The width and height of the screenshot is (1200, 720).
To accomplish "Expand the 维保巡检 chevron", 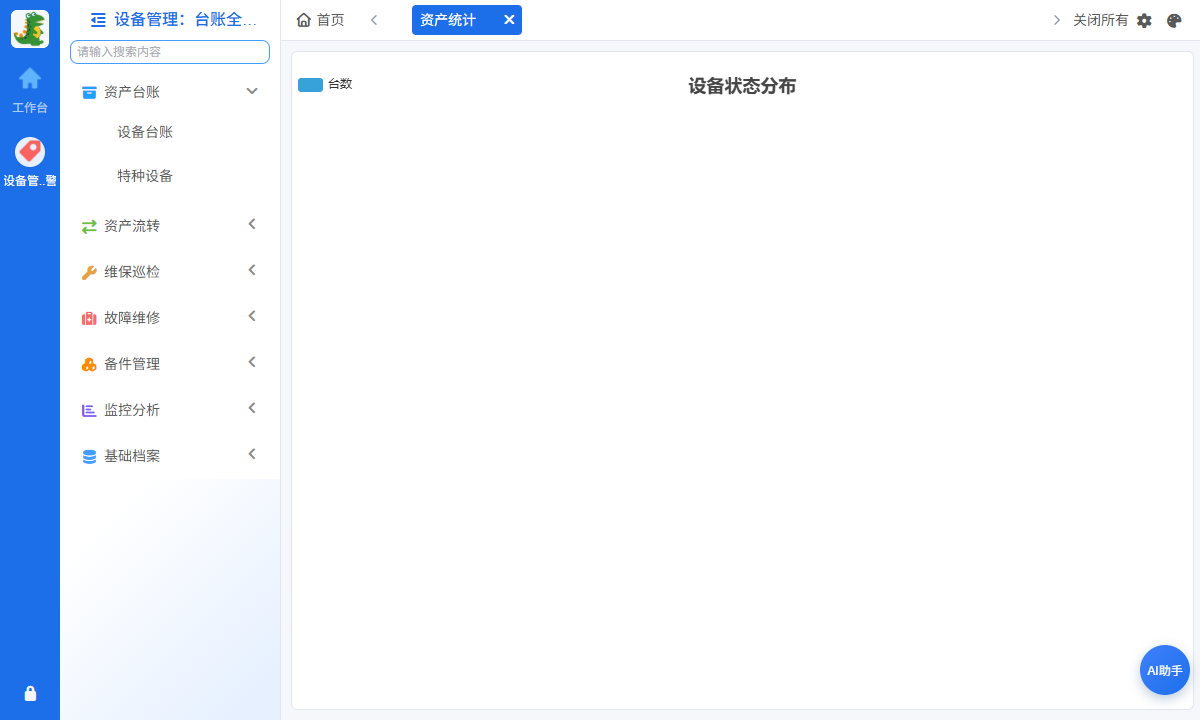I will (252, 270).
